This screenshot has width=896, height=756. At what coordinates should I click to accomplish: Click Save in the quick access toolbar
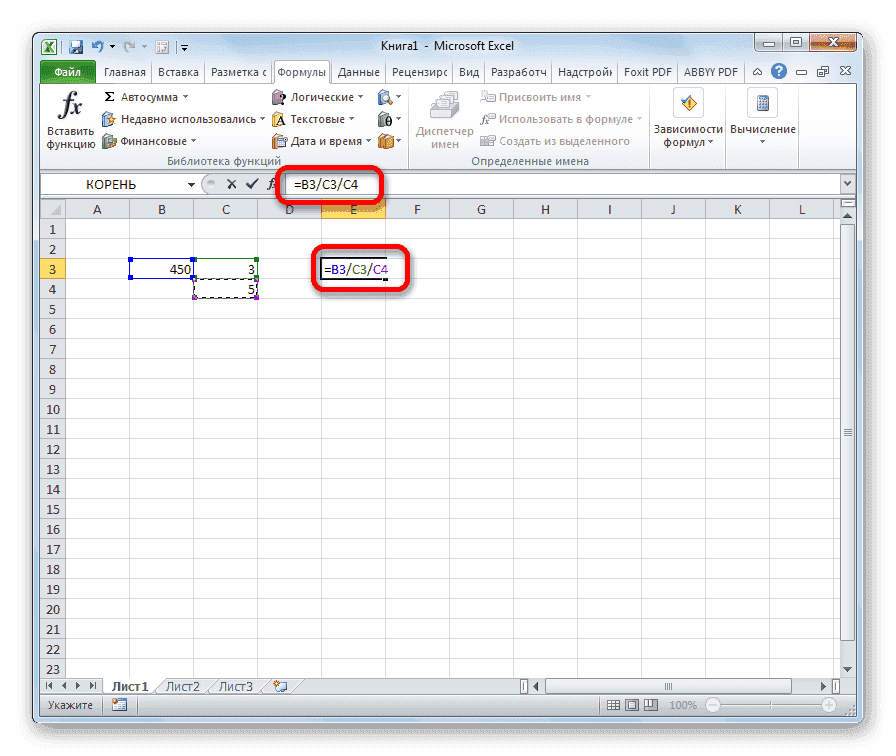[x=75, y=46]
